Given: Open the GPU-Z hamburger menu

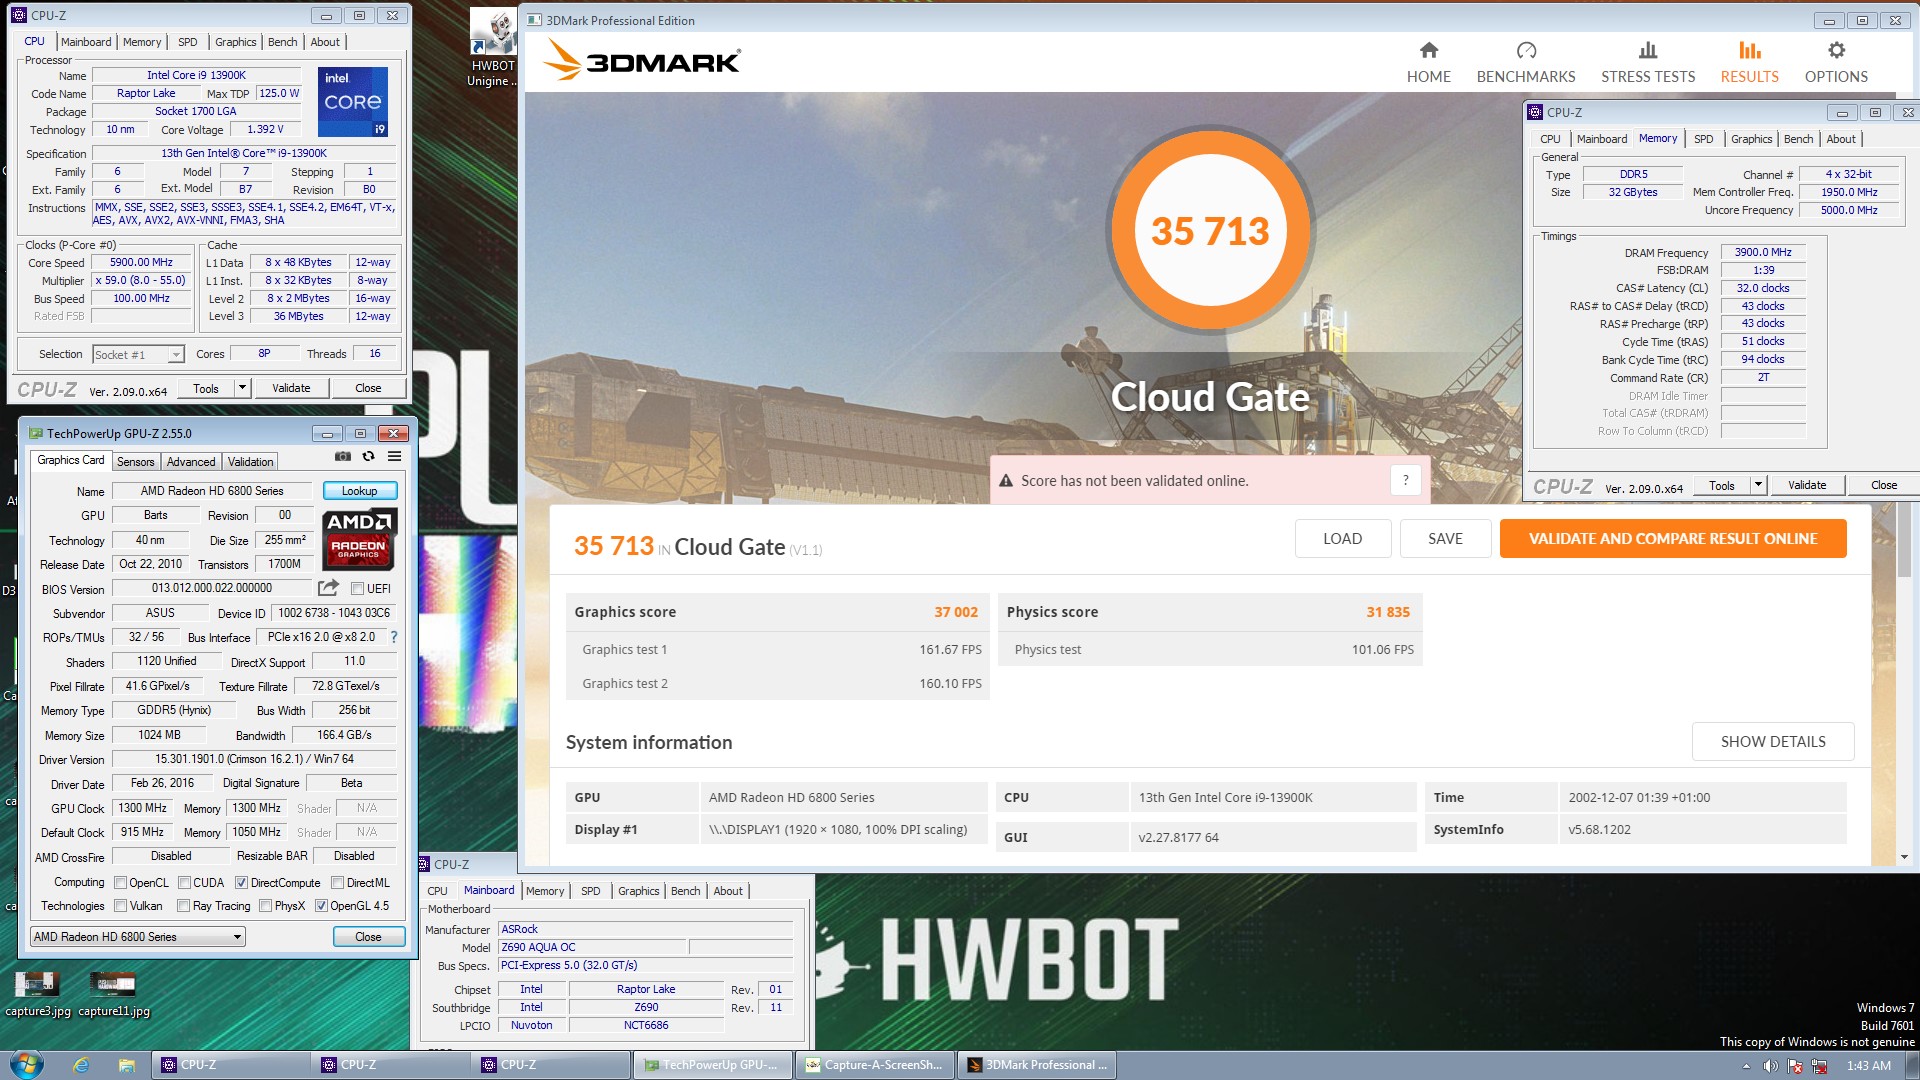Looking at the screenshot, I should pos(394,456).
